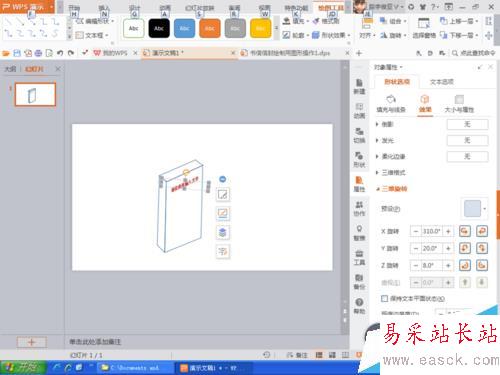Click the blue minus circle beside the shape
Screen dimensions: 500x375
tap(223, 179)
